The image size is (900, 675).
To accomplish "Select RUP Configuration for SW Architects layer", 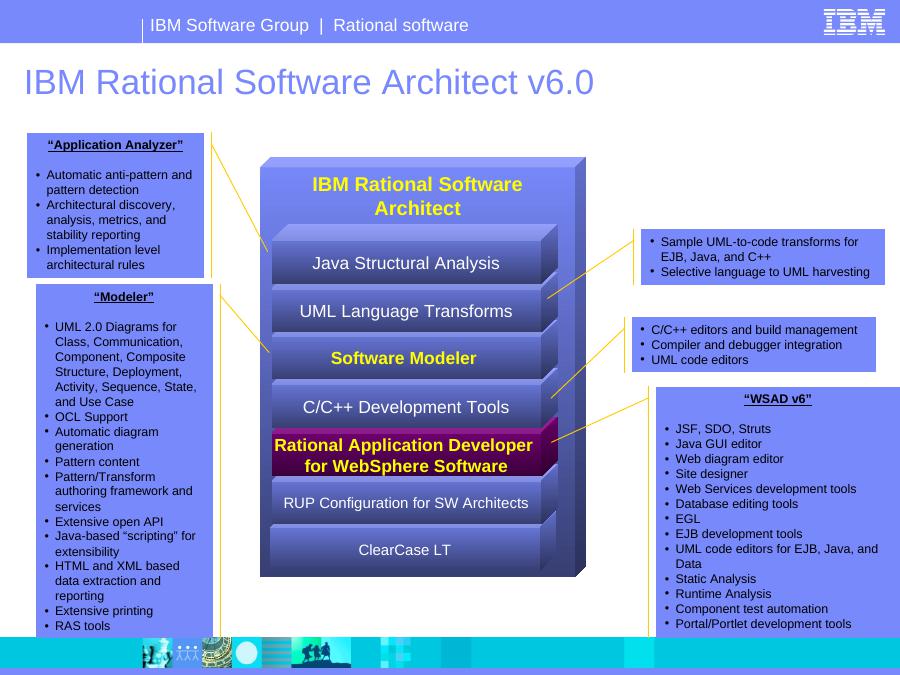I will [406, 503].
